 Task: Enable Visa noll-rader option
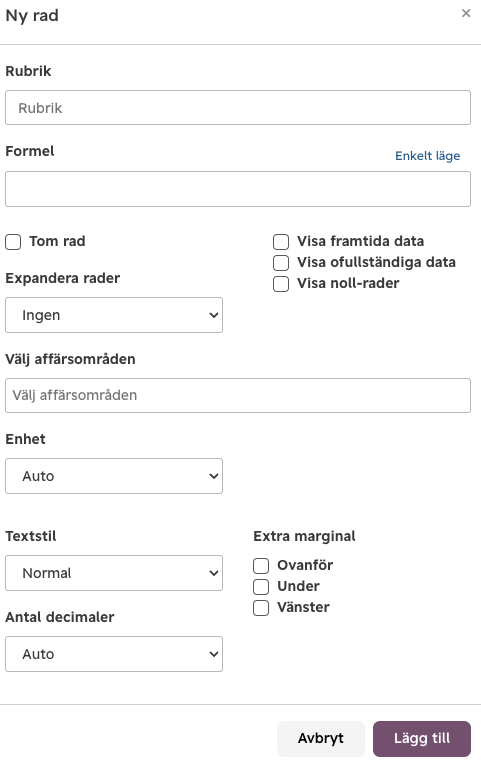click(x=281, y=284)
